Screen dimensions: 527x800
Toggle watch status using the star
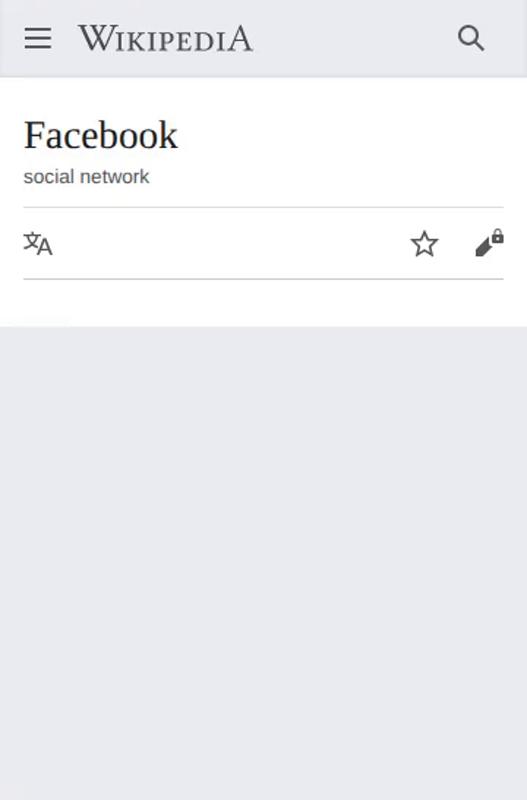click(424, 243)
